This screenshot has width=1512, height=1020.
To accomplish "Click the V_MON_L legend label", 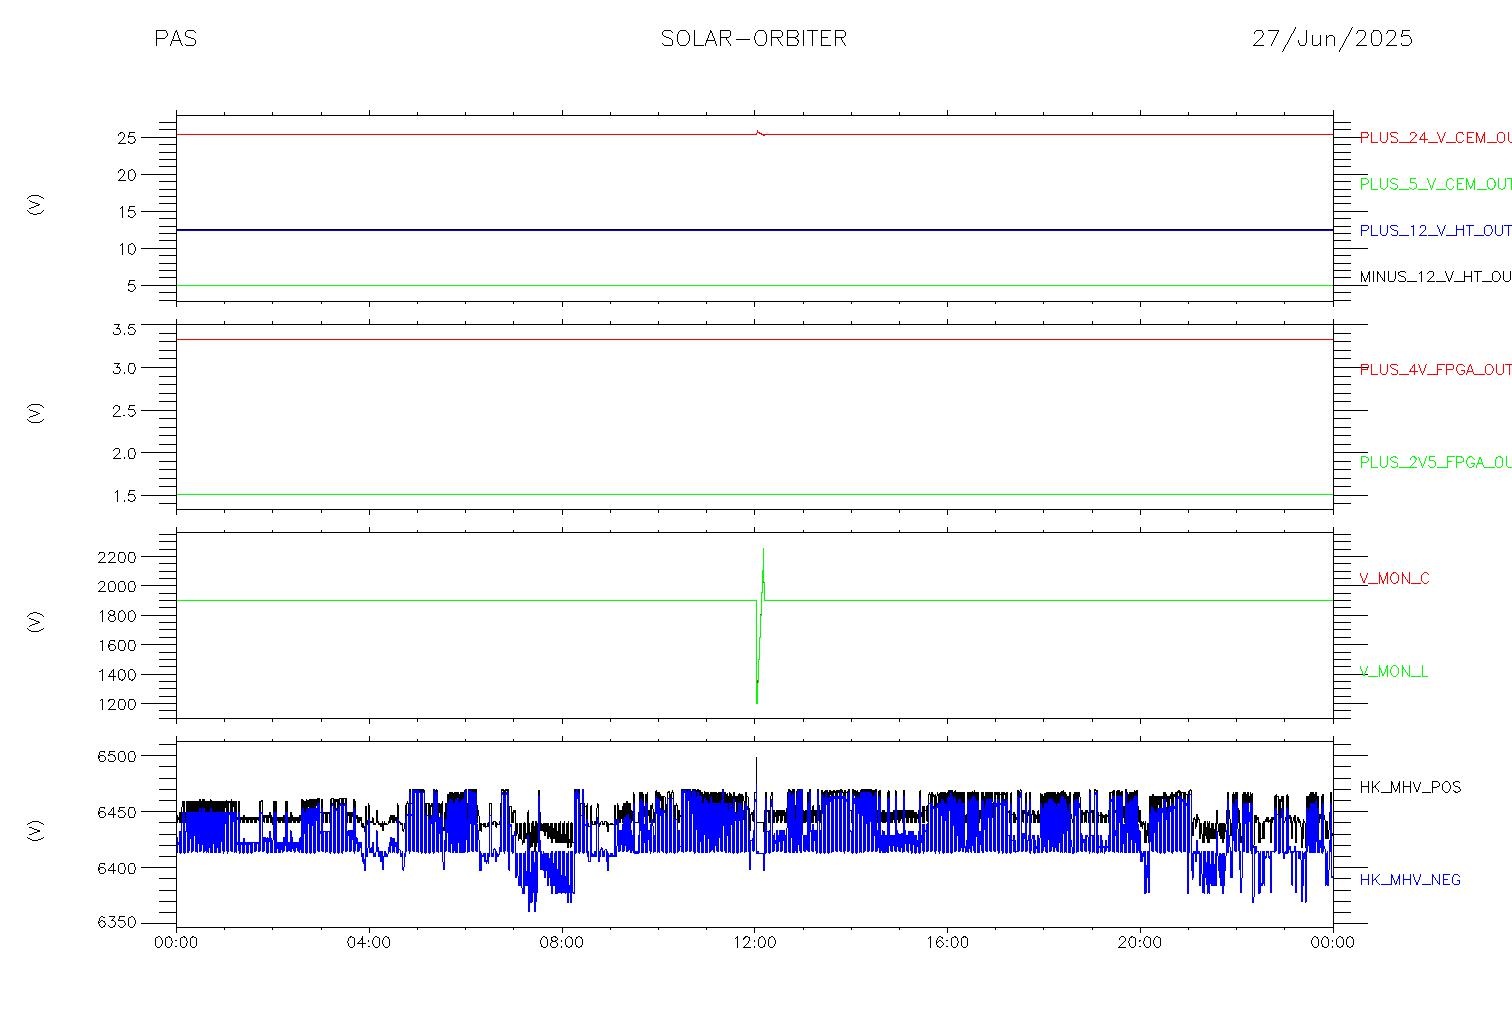I will [1393, 672].
